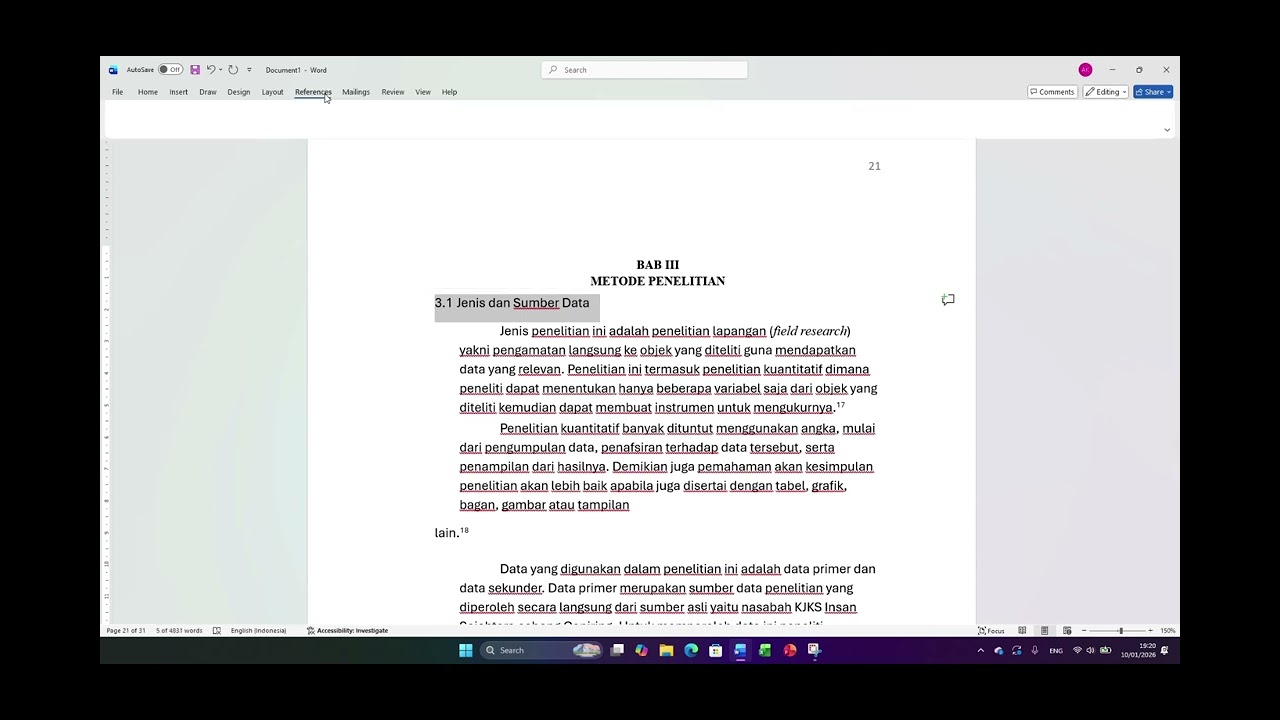The height and width of the screenshot is (720, 1280).
Task: Switch to Web Layout view icon
Action: tap(1067, 631)
